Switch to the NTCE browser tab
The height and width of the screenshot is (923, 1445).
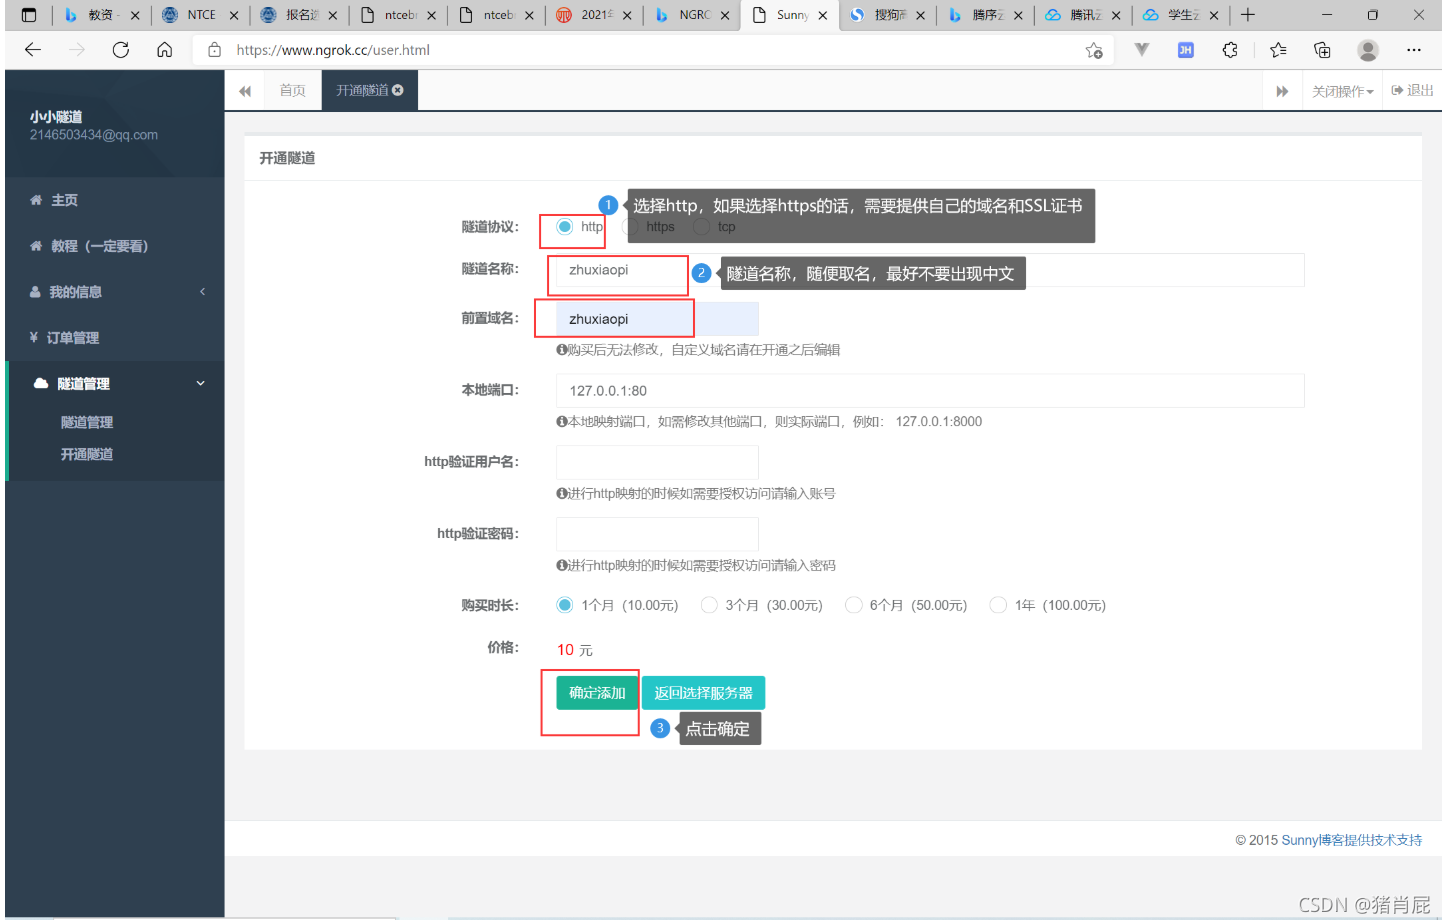[x=202, y=15]
